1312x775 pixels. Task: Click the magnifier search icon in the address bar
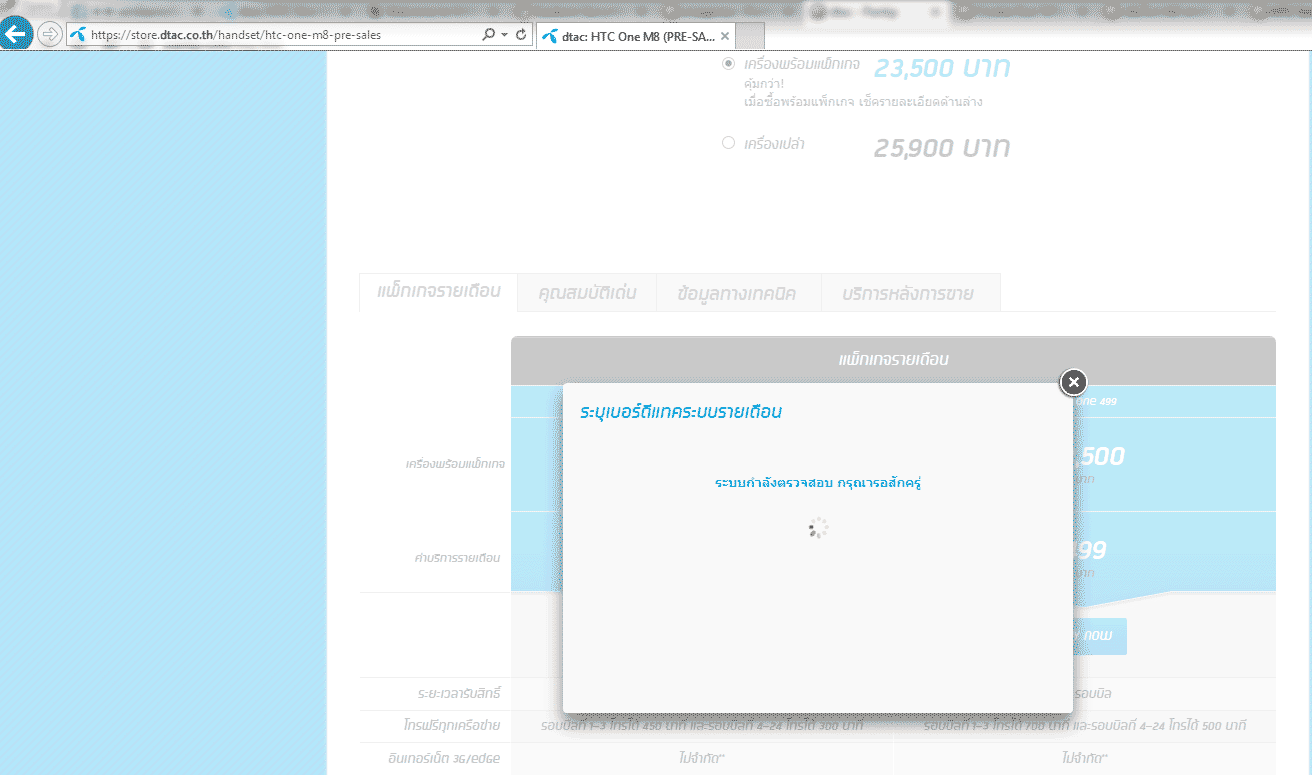click(488, 35)
